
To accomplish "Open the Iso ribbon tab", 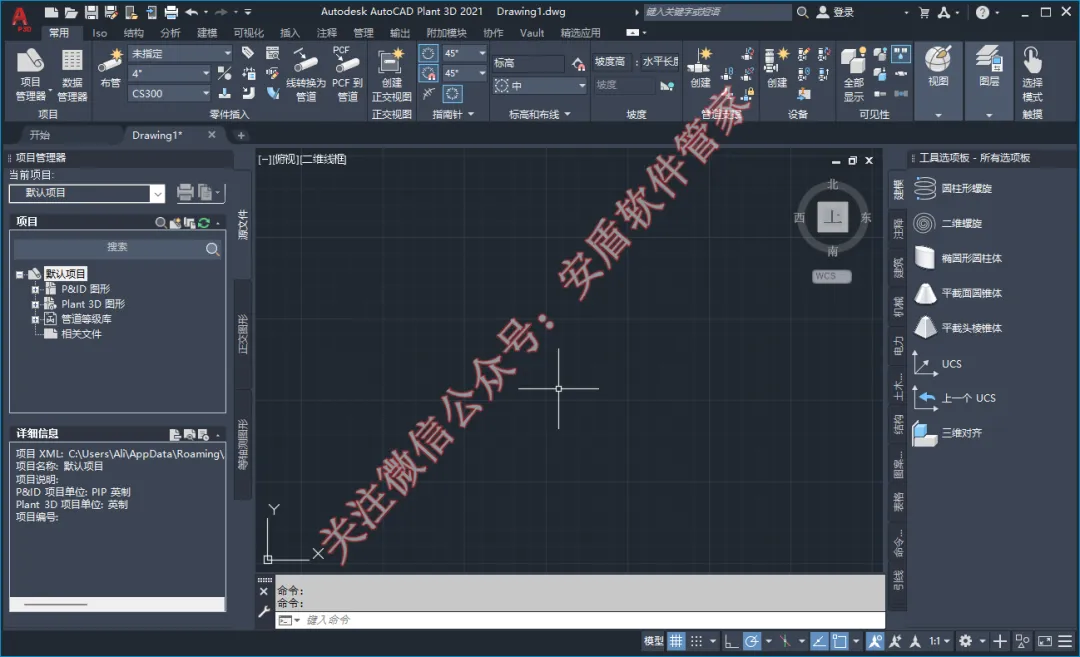I will click(x=100, y=32).
